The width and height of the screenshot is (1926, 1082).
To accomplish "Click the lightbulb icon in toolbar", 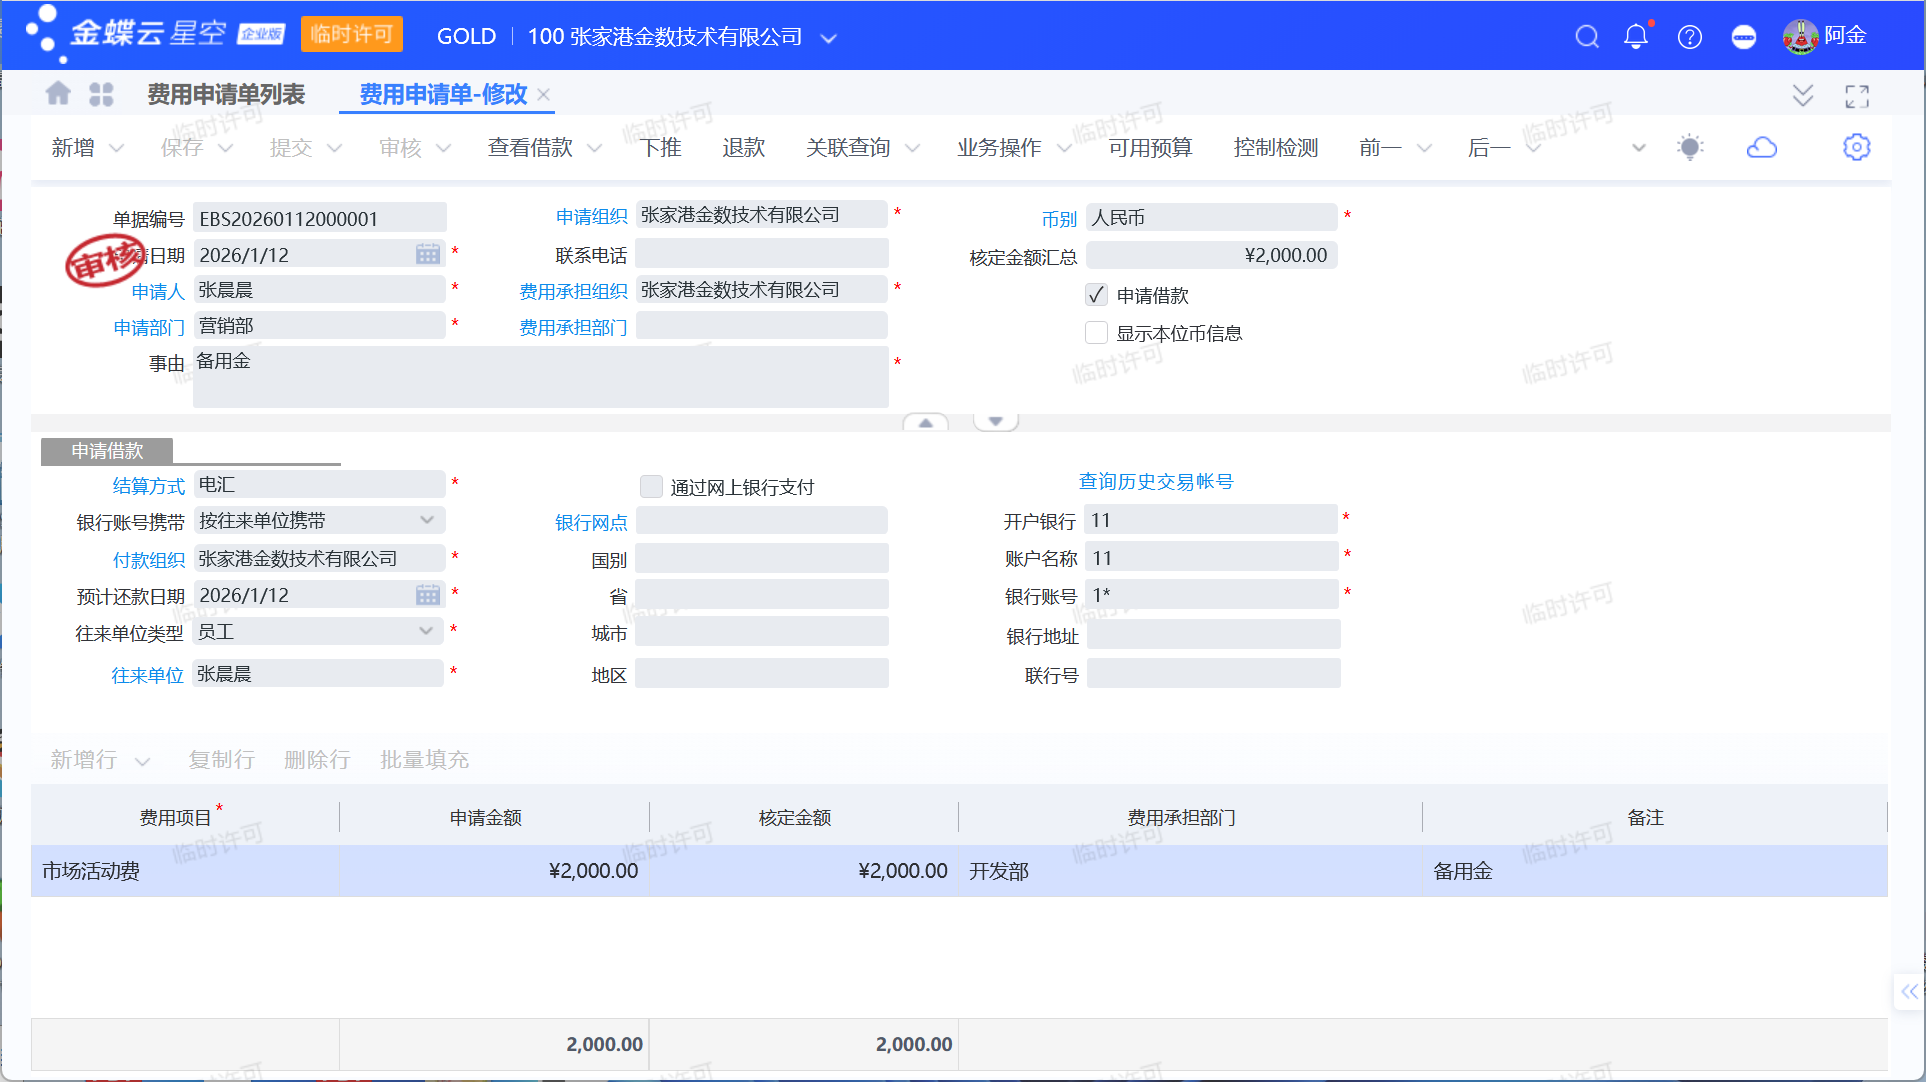I will pos(1690,148).
